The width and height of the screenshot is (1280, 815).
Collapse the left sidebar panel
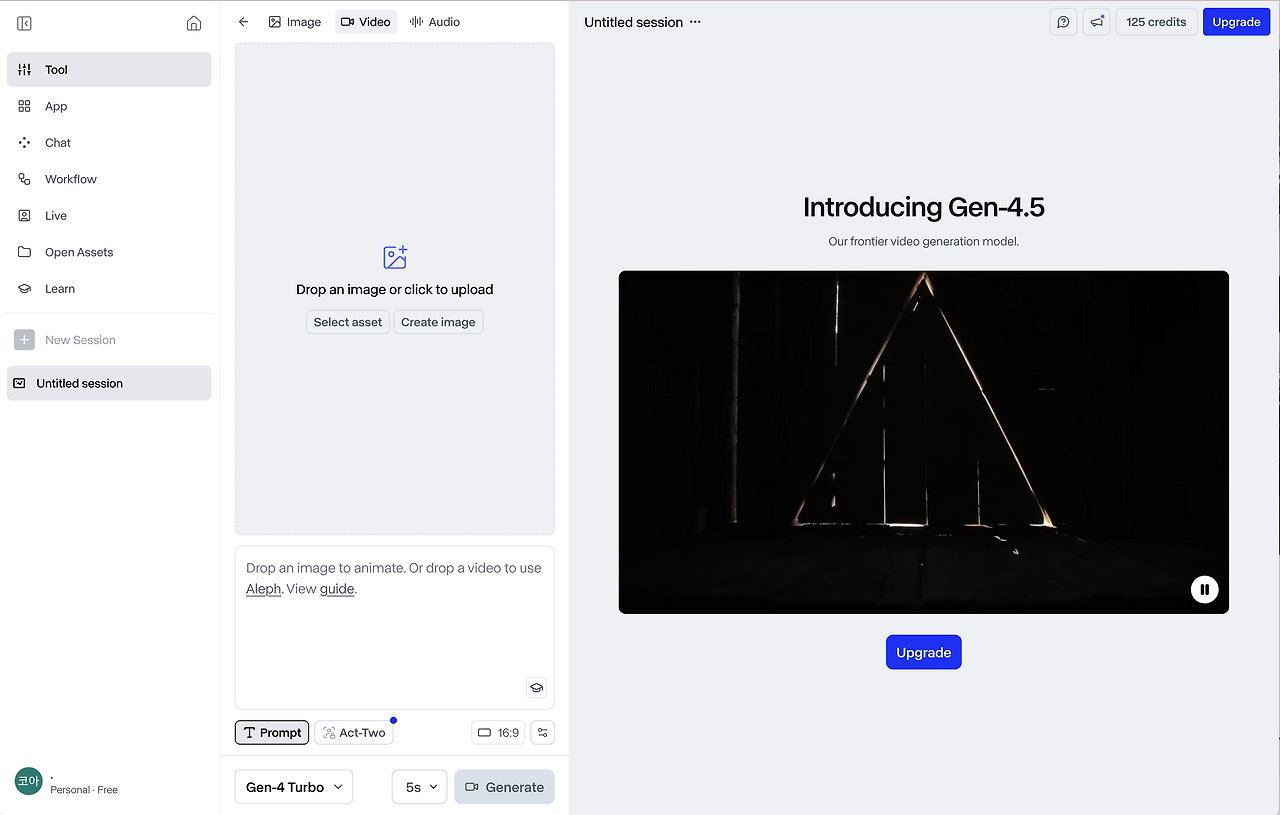[x=25, y=23]
